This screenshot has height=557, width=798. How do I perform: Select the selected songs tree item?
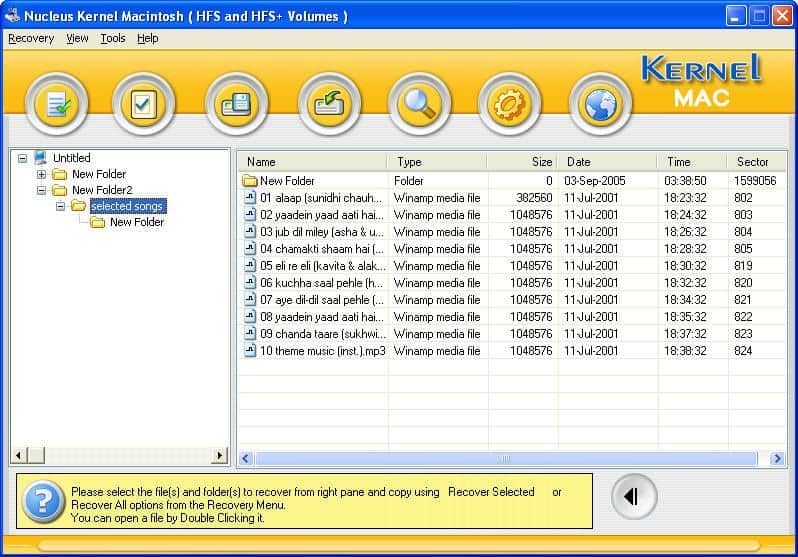127,206
